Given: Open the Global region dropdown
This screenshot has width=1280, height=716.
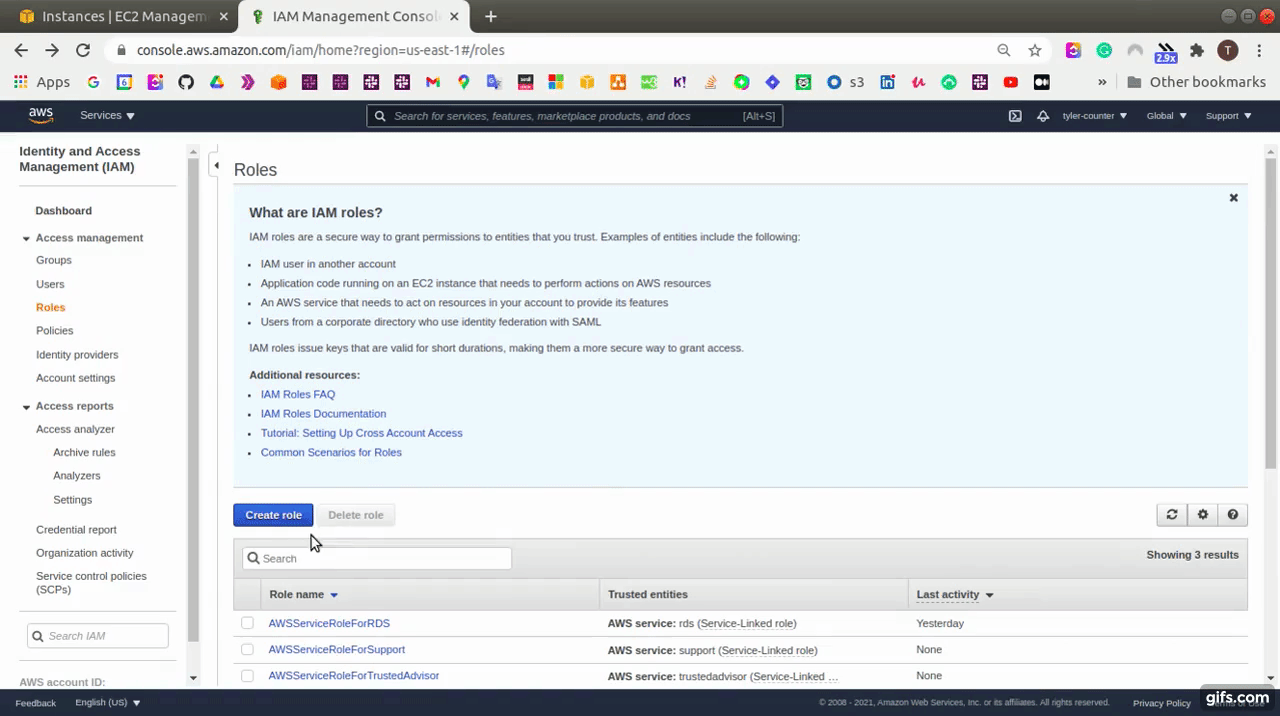Looking at the screenshot, I should coord(1167,116).
